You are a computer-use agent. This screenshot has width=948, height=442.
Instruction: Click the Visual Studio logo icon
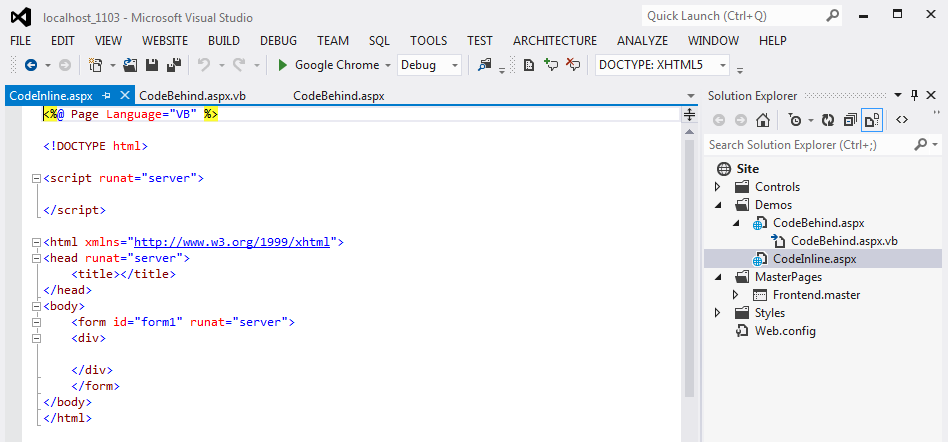(x=21, y=16)
